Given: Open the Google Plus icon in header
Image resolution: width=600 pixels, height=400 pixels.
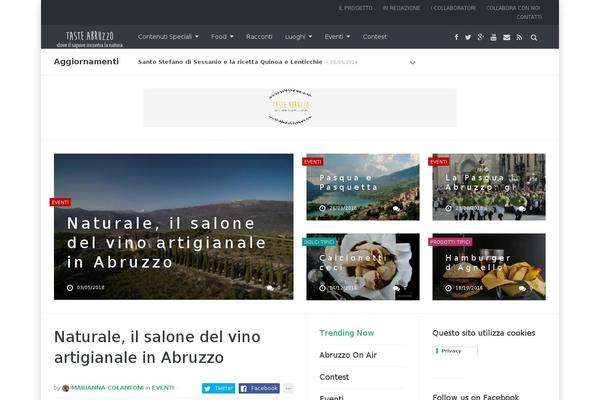Looking at the screenshot, I should [x=481, y=37].
